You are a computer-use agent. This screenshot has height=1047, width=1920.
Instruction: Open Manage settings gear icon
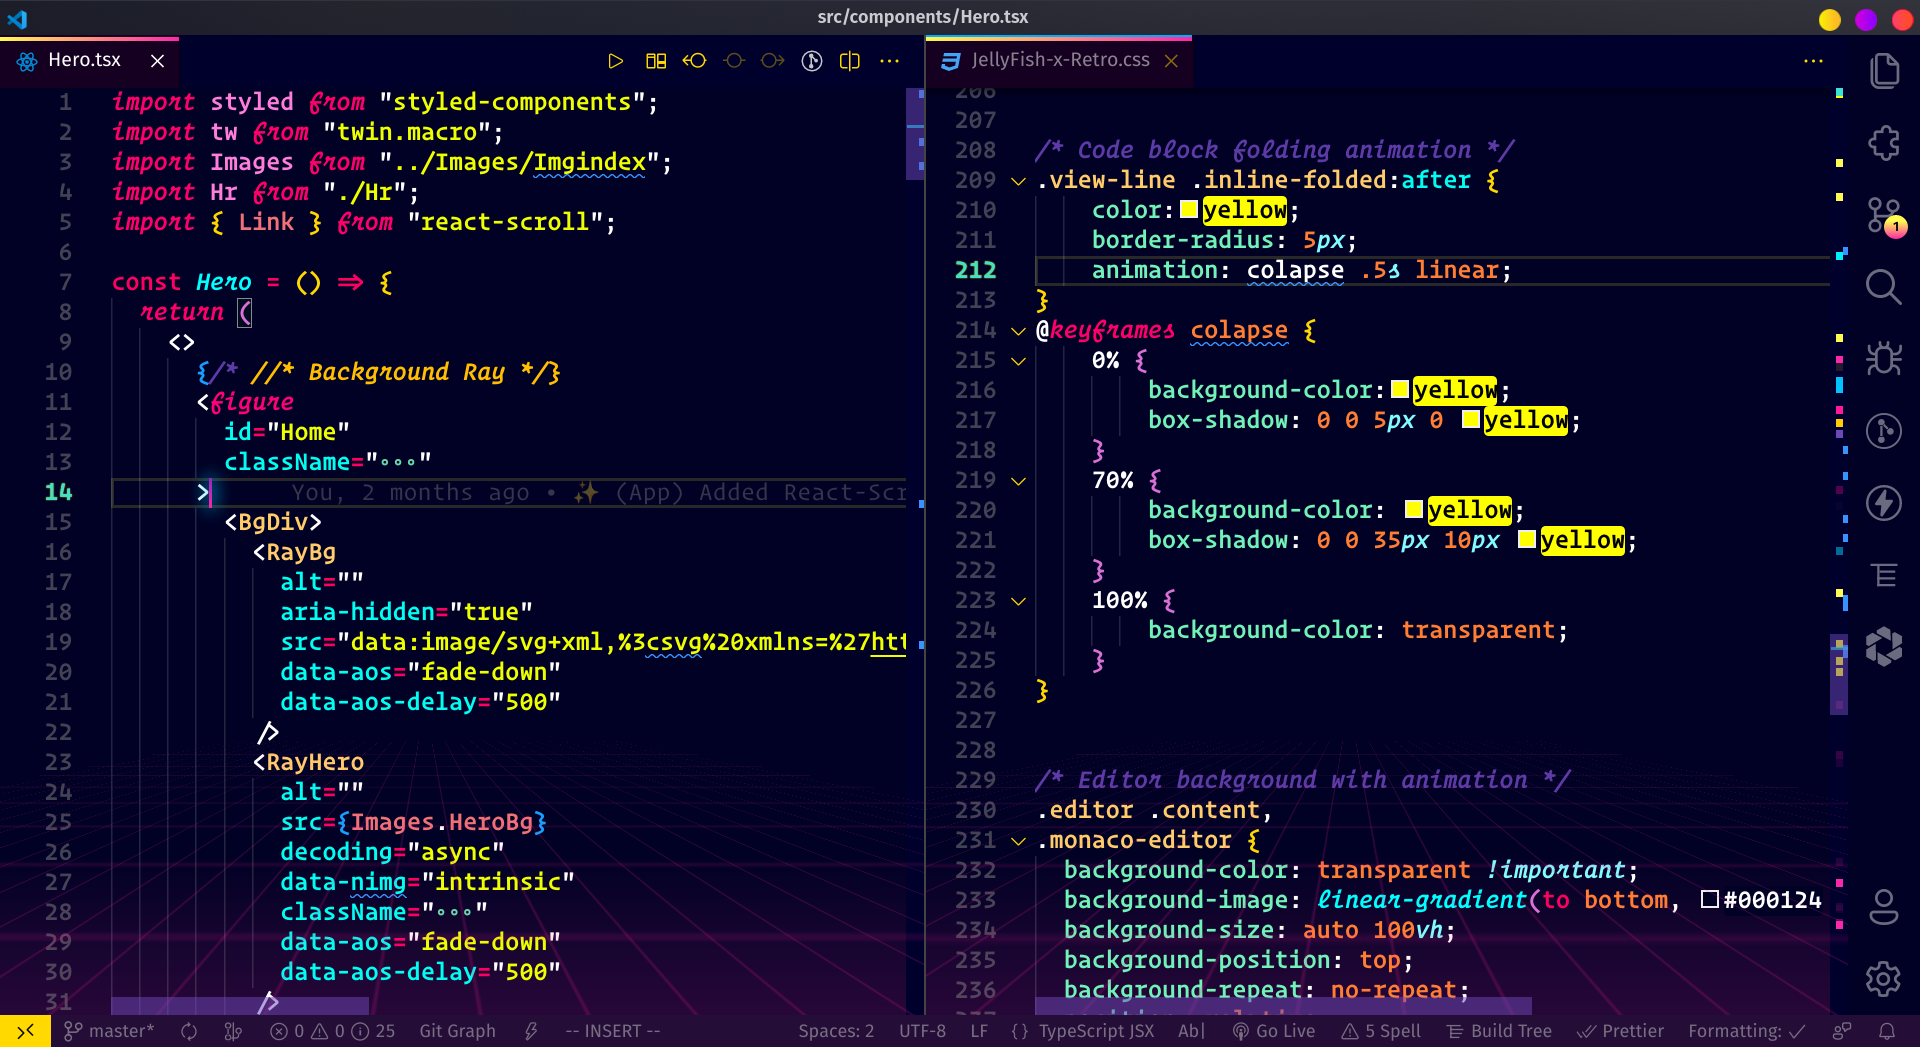[1884, 979]
